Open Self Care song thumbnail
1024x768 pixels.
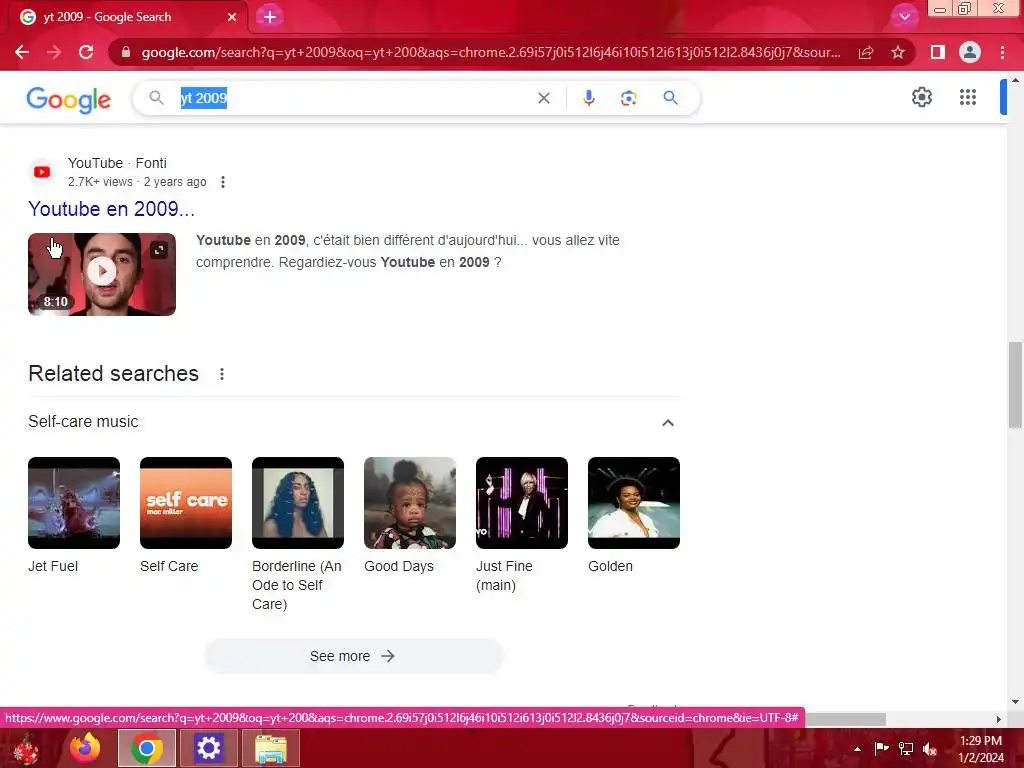coord(186,503)
